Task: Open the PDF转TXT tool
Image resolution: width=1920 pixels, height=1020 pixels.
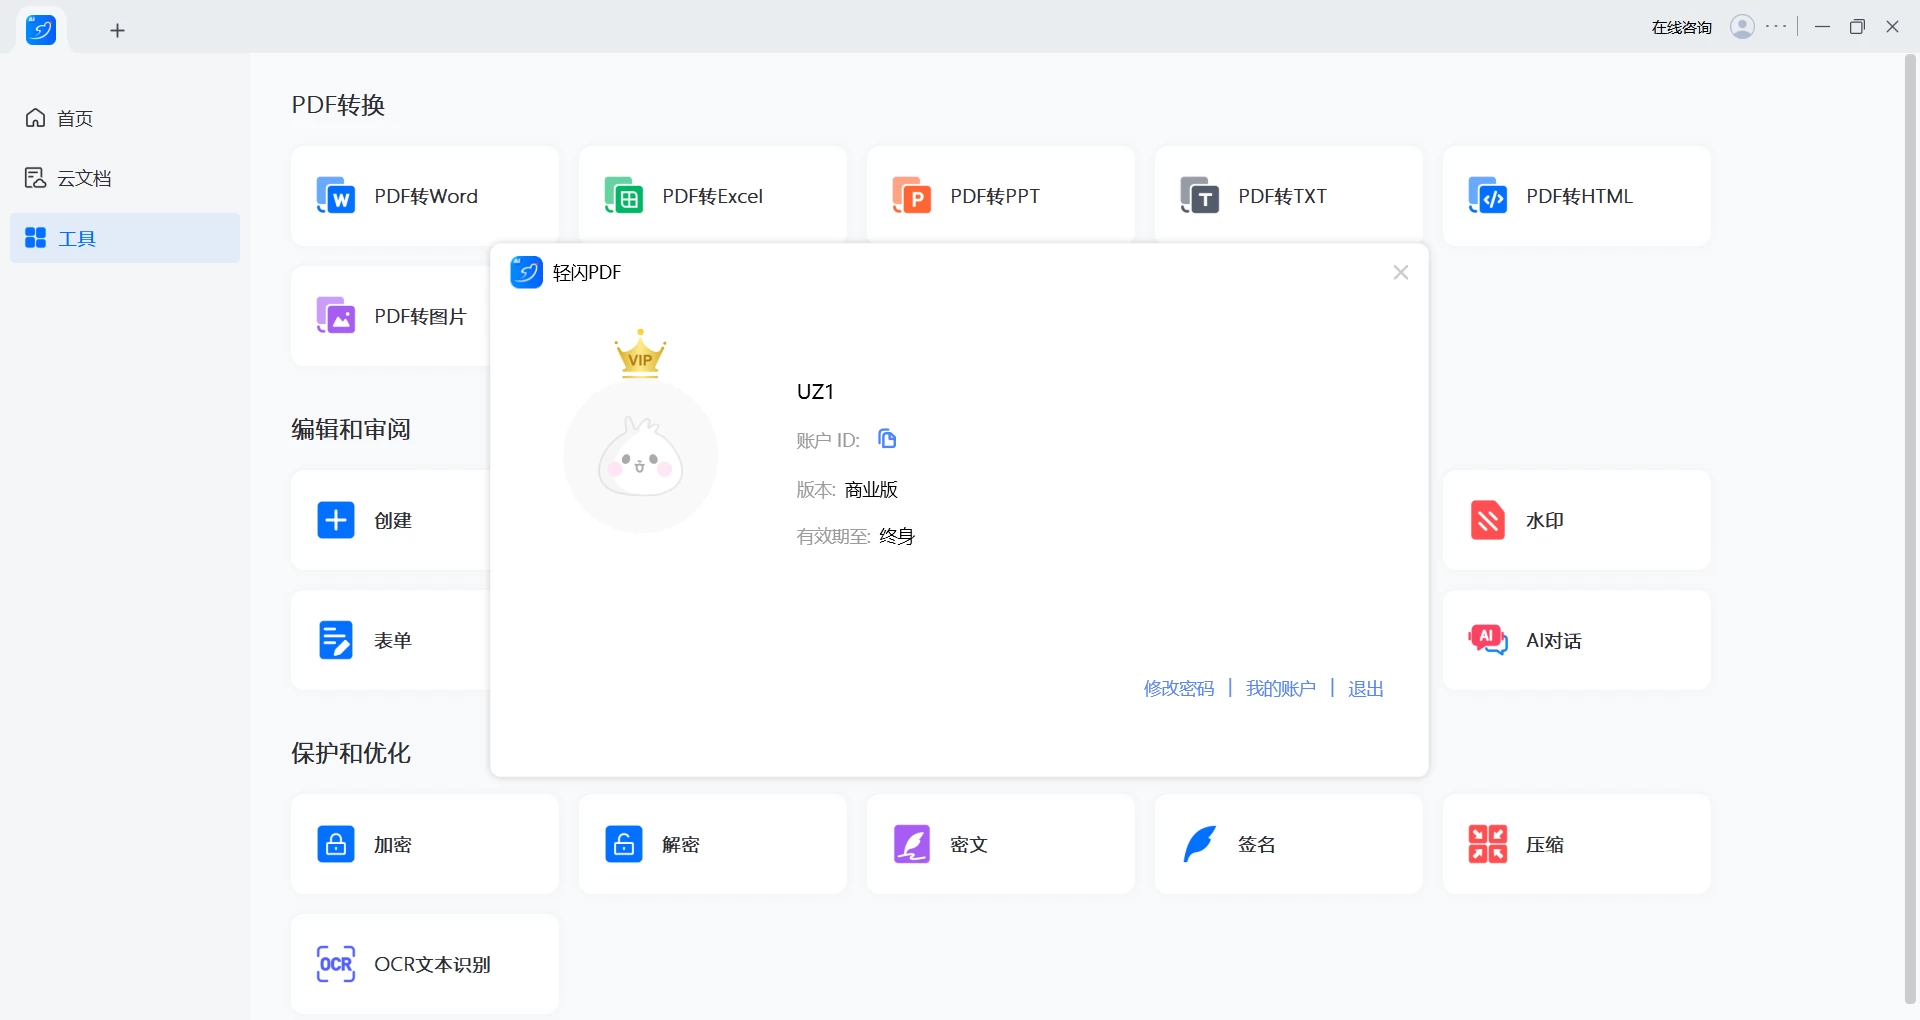Action: point(1288,196)
